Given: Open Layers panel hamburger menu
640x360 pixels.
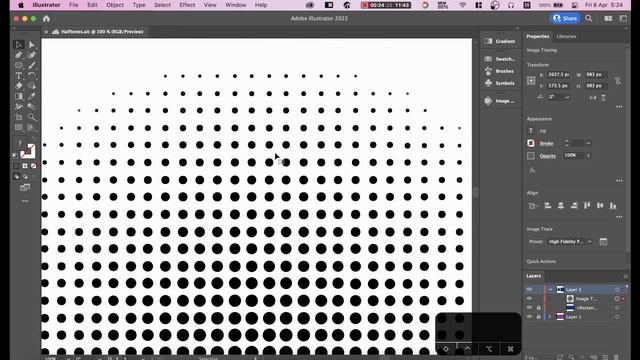Looking at the screenshot, I should pos(626,276).
